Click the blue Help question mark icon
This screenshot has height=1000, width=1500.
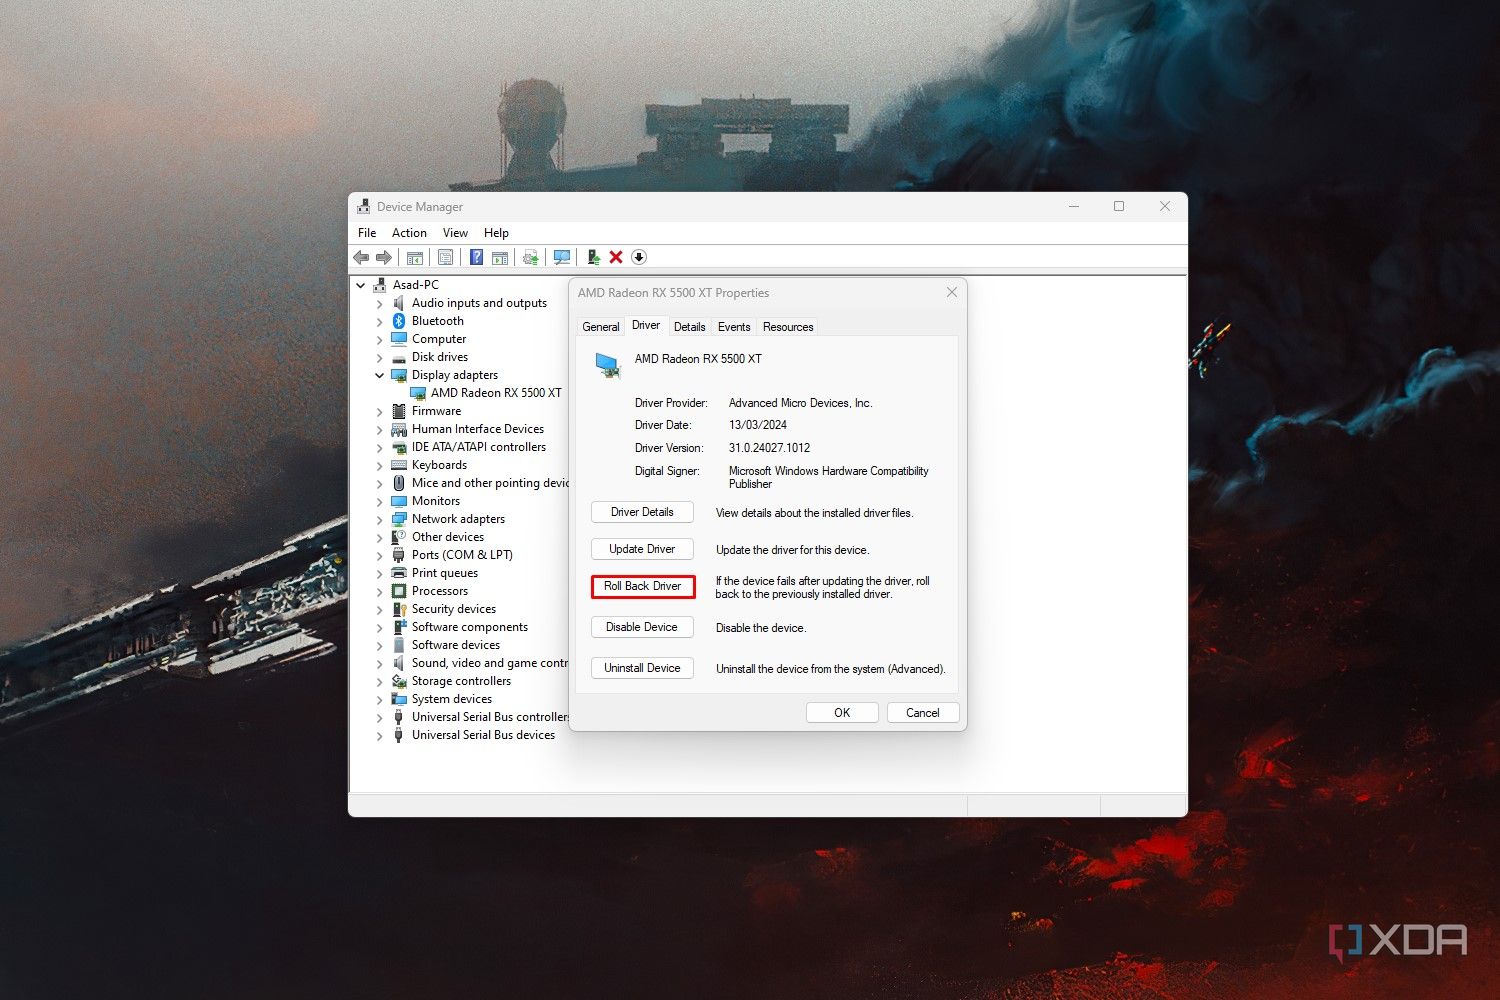(477, 257)
